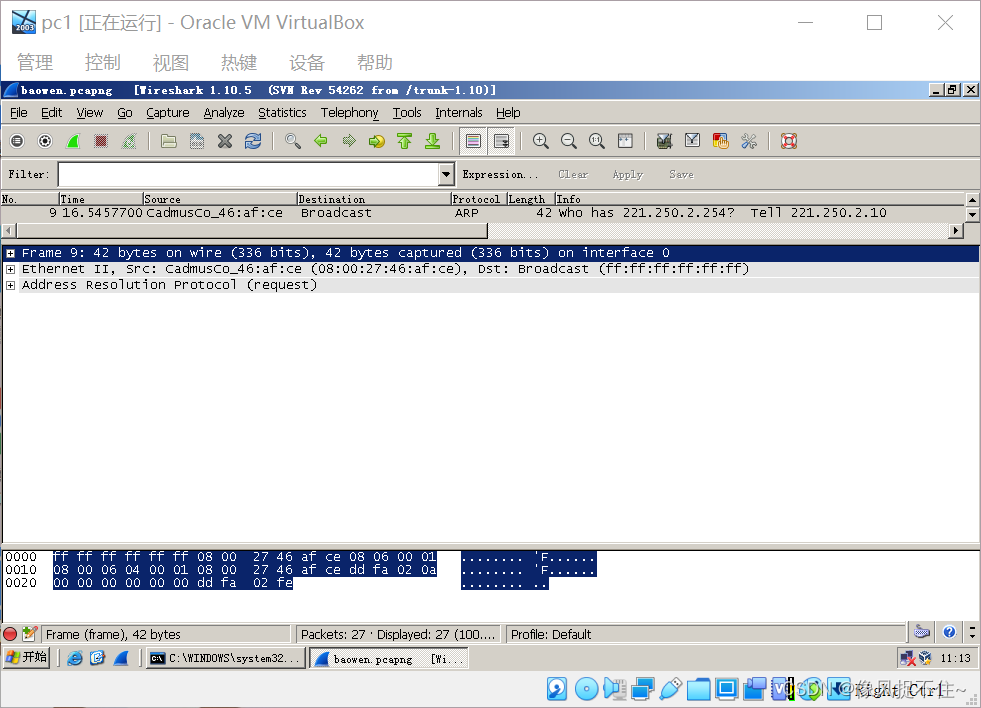This screenshot has width=981, height=708.
Task: Open VirtualBox 控制 menu
Action: pyautogui.click(x=103, y=63)
